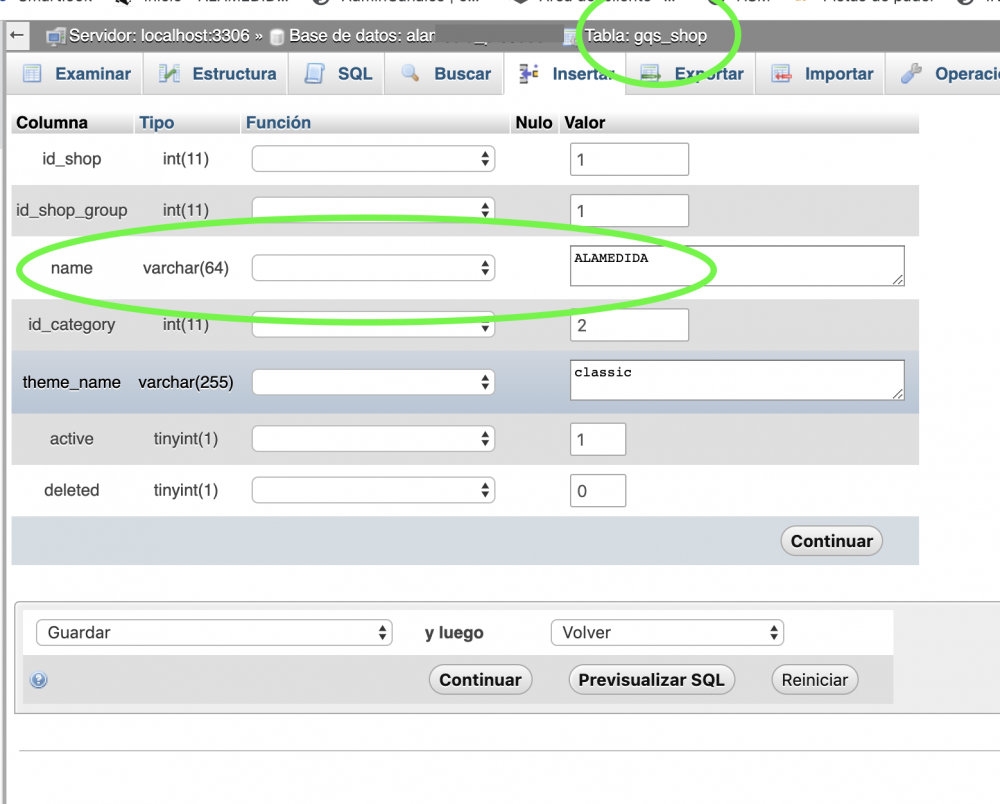The image size is (1000, 804).
Task: Click the theme_name column label
Action: [71, 382]
